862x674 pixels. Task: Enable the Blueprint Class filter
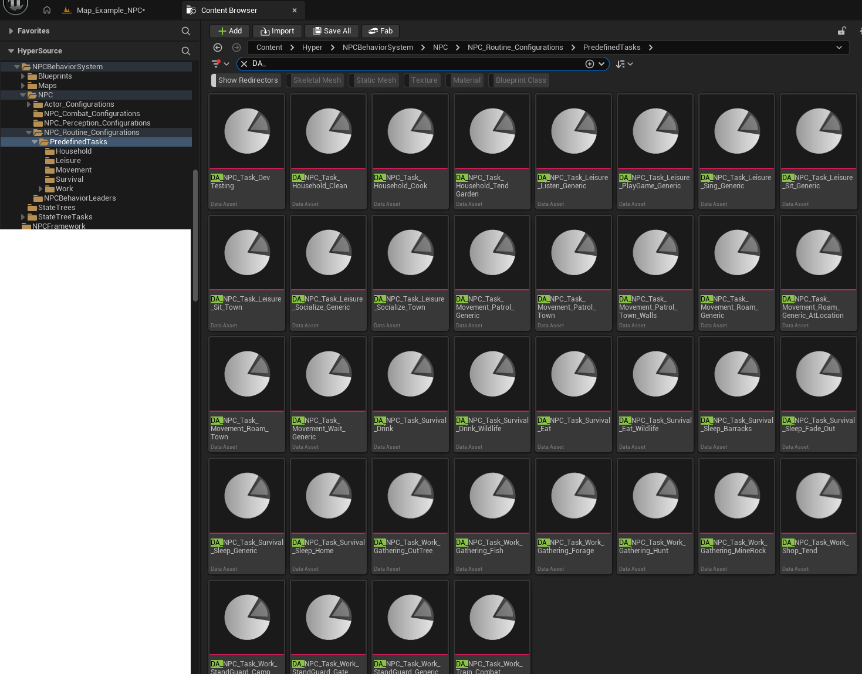[x=521, y=80]
